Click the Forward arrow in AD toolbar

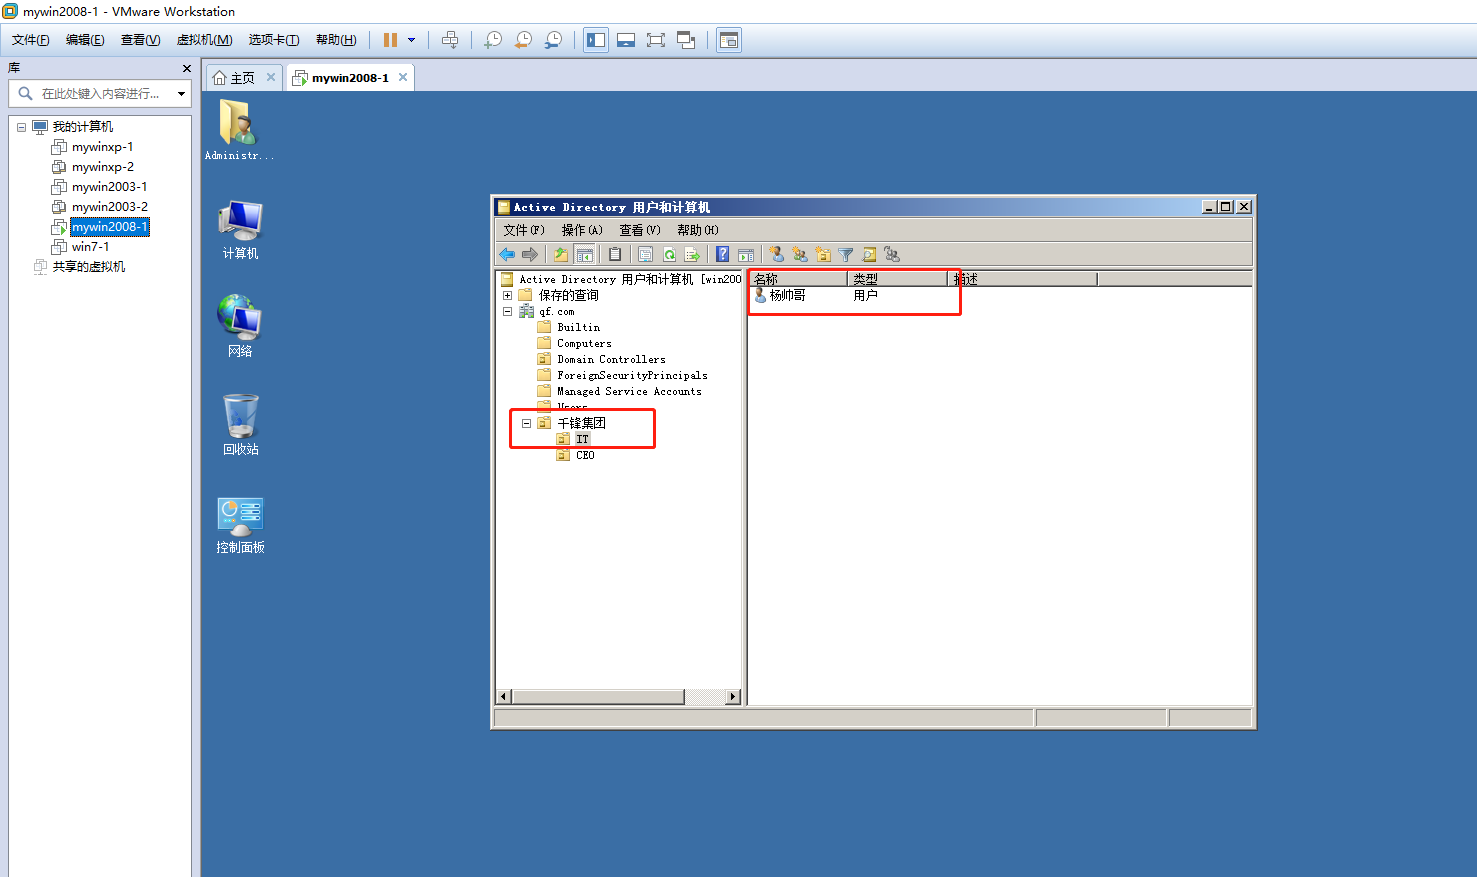click(x=530, y=254)
